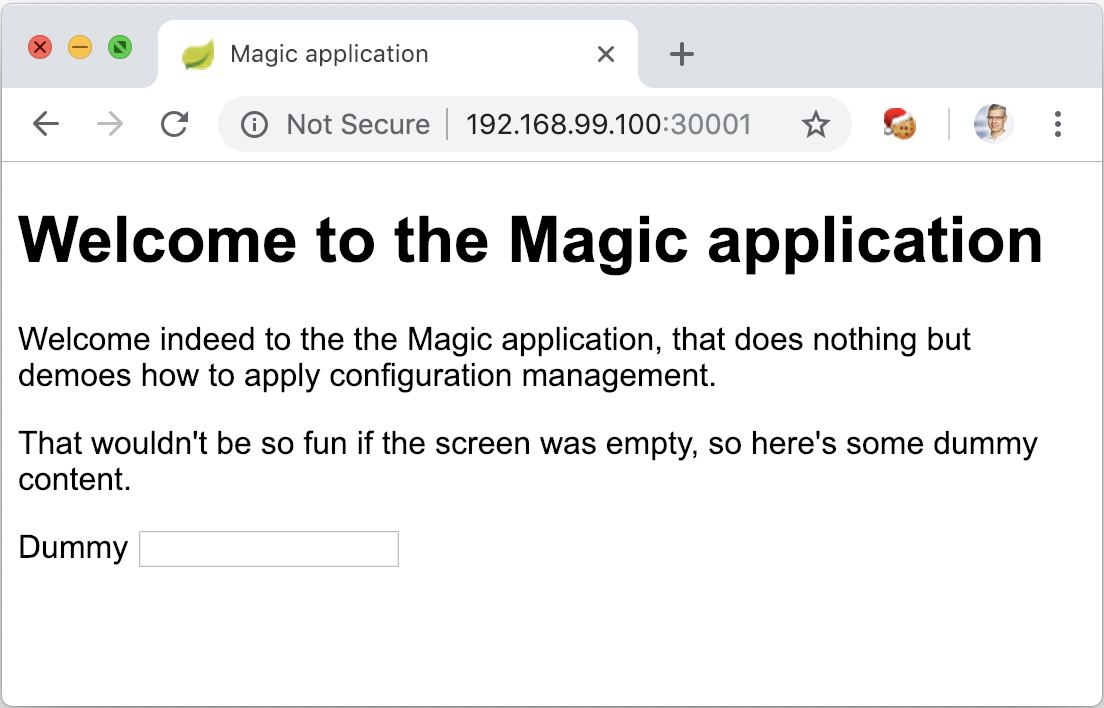Open the cookie extension with the Santa hat
This screenshot has width=1104, height=708.
[898, 124]
